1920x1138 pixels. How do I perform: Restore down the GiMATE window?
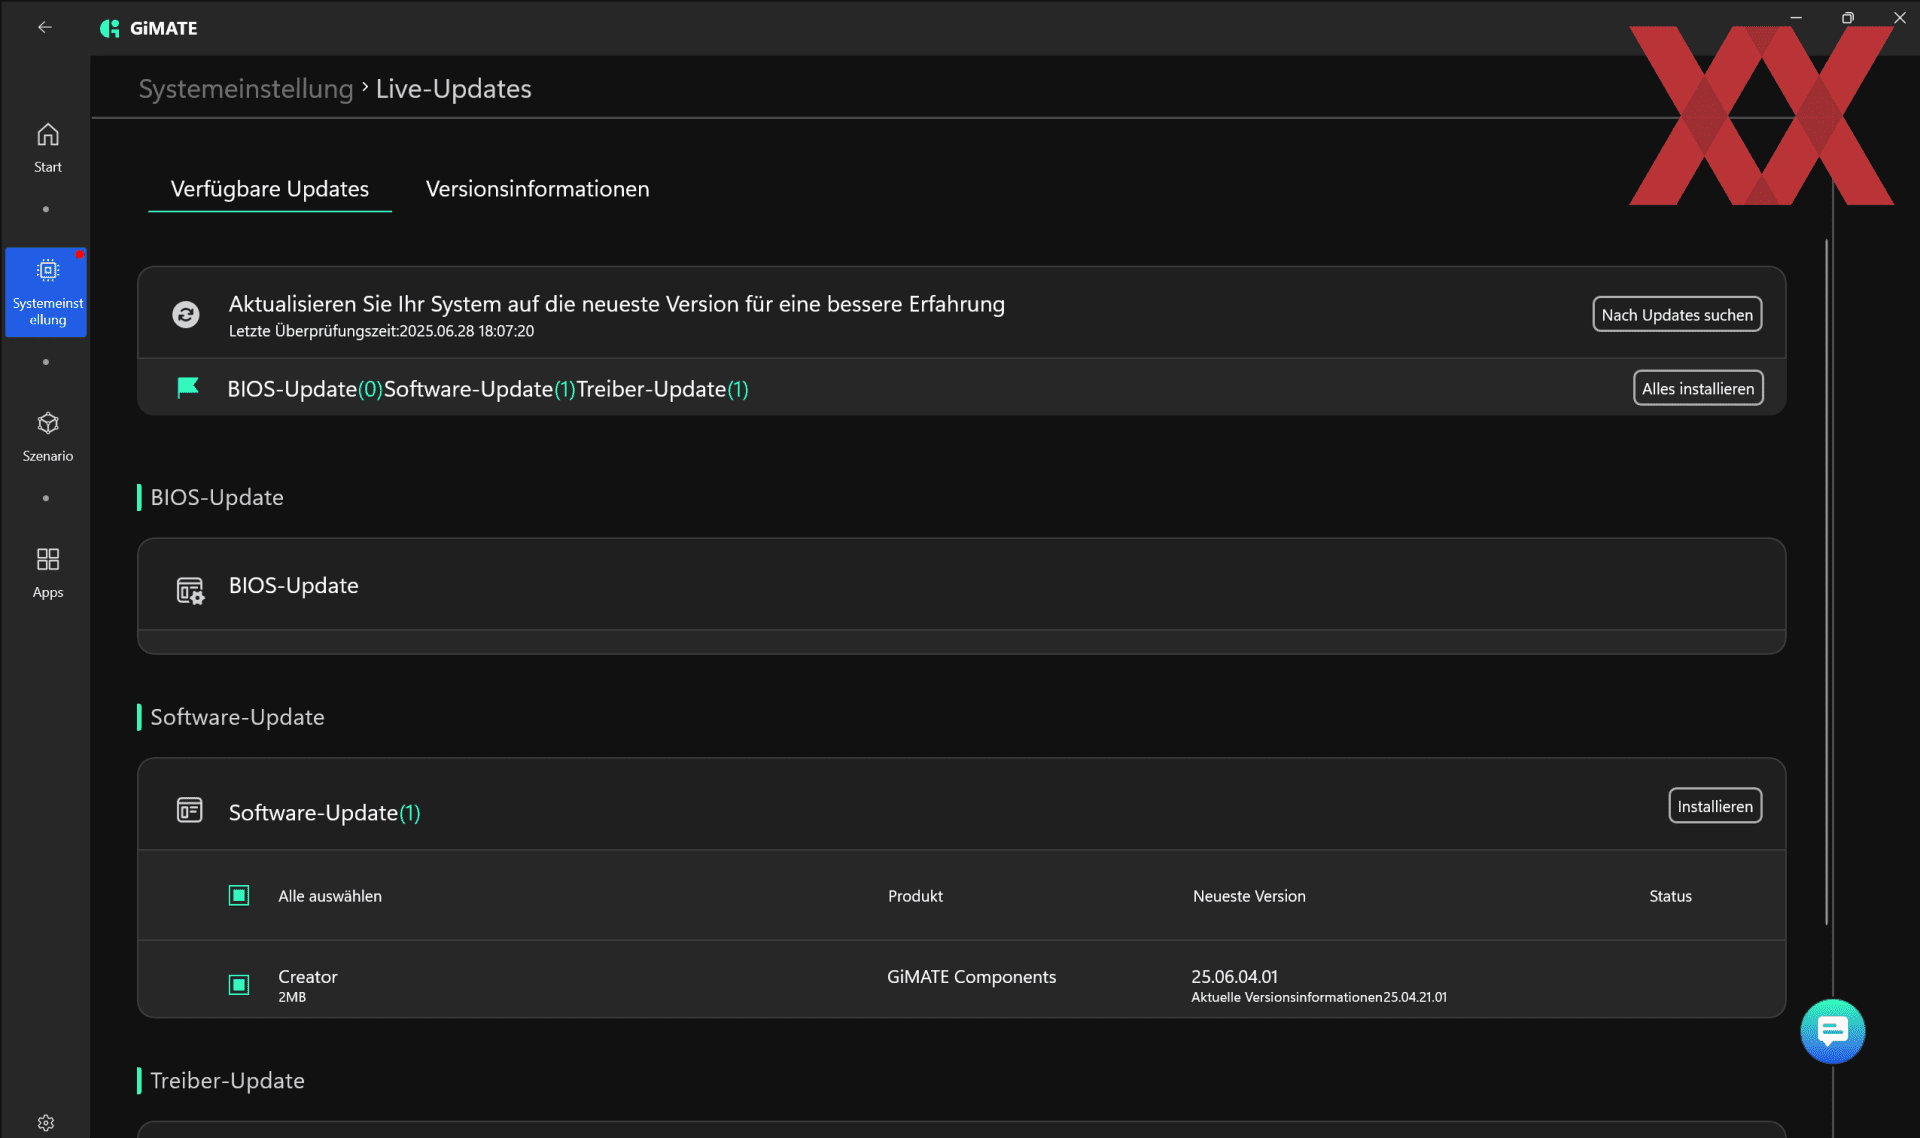click(1847, 17)
